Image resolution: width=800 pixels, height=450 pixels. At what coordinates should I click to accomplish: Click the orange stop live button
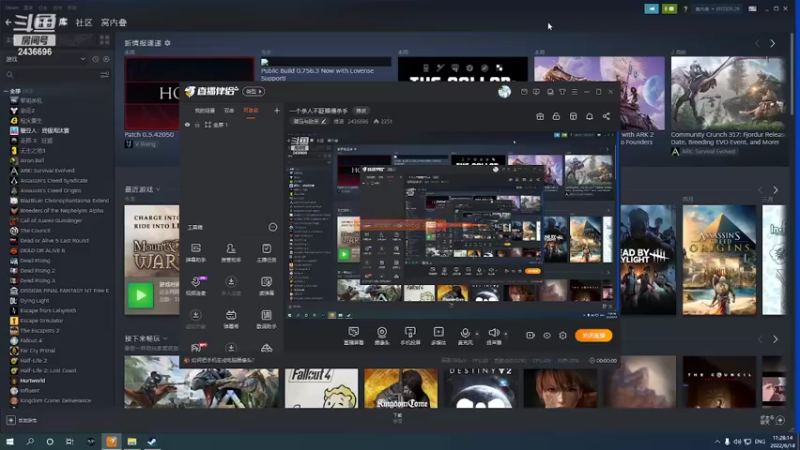(593, 335)
